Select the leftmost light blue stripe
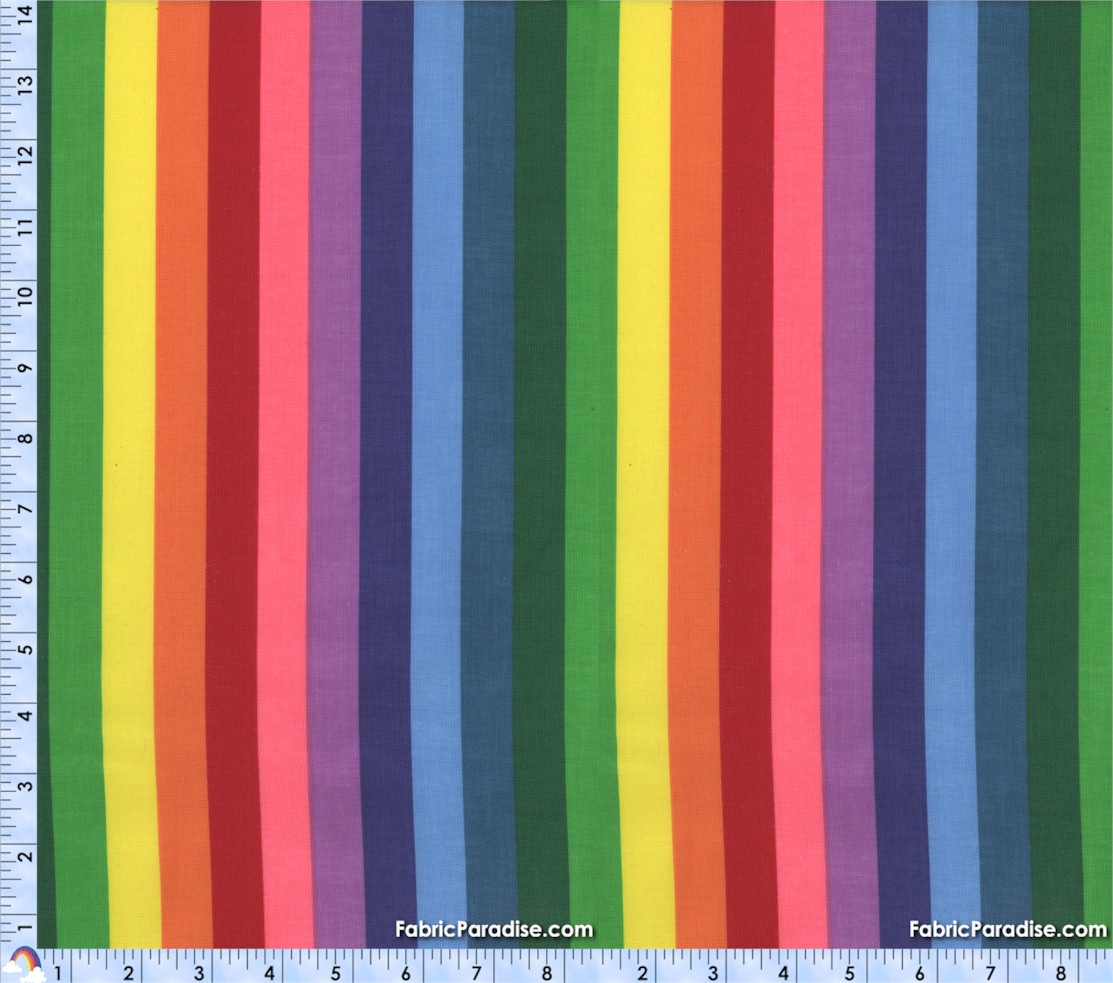The height and width of the screenshot is (983, 1113). point(438,470)
